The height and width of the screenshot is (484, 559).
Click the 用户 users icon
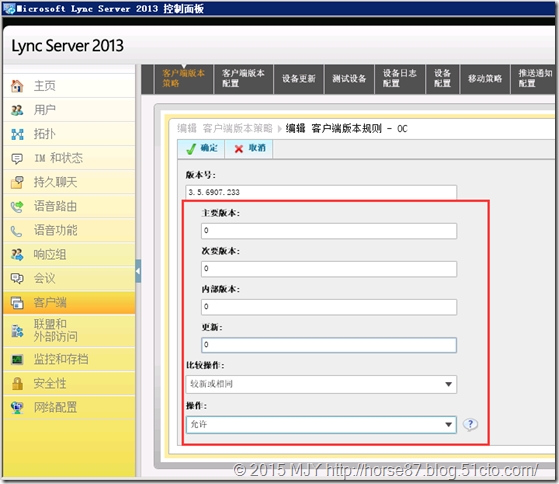(17, 110)
